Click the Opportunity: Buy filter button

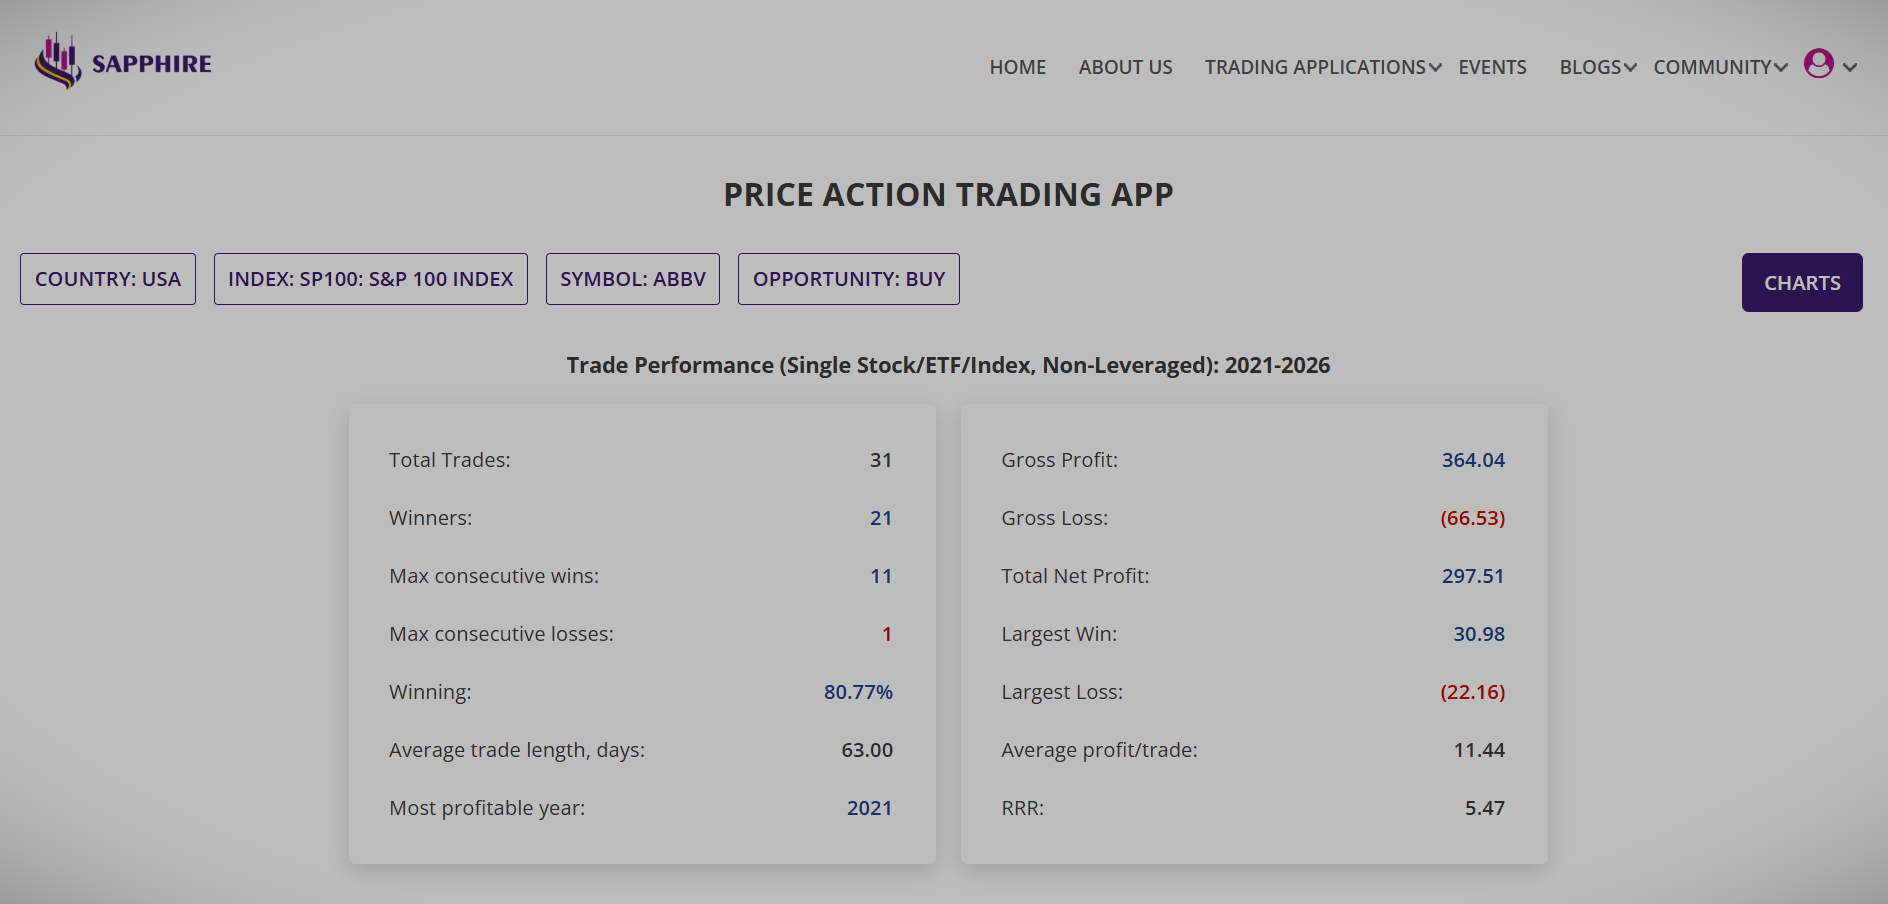(x=848, y=279)
